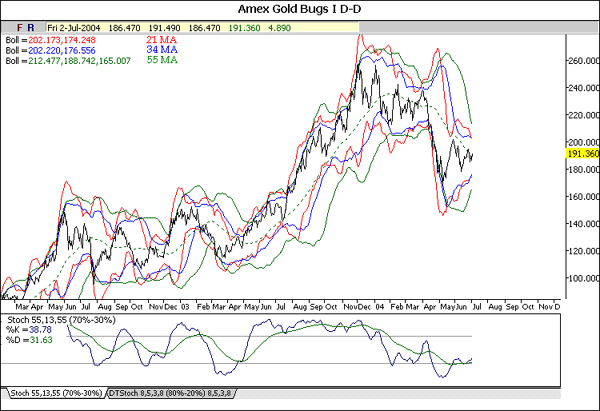Switch to the DTStoch 8,5,3,8 tab
Screen dimensions: 600x411
(x=171, y=393)
